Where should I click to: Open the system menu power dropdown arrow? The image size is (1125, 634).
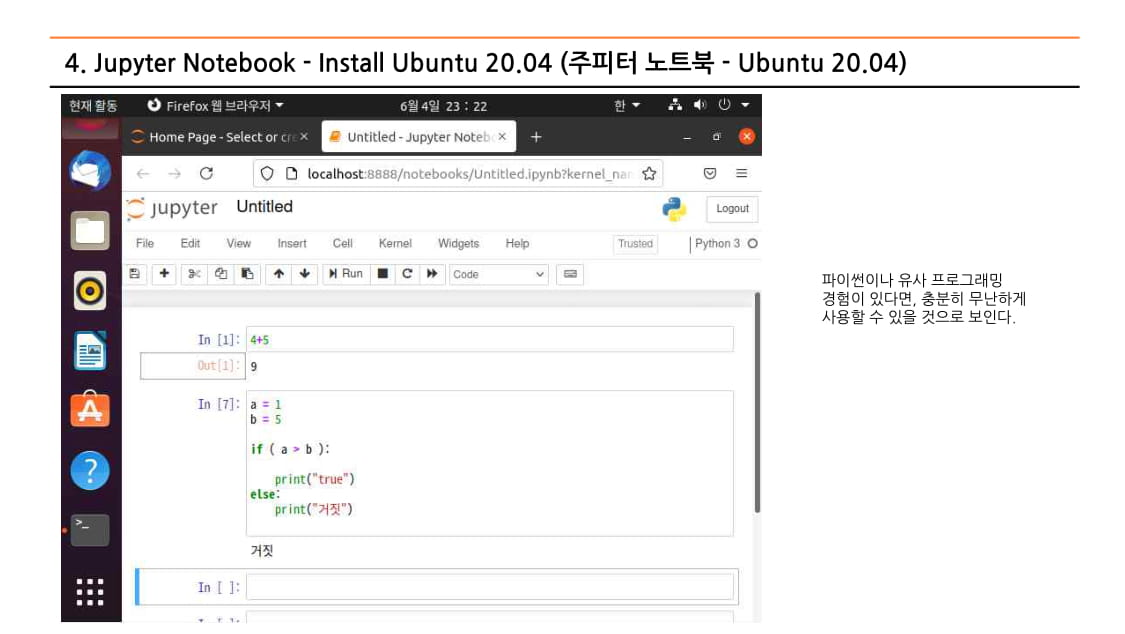pos(746,105)
